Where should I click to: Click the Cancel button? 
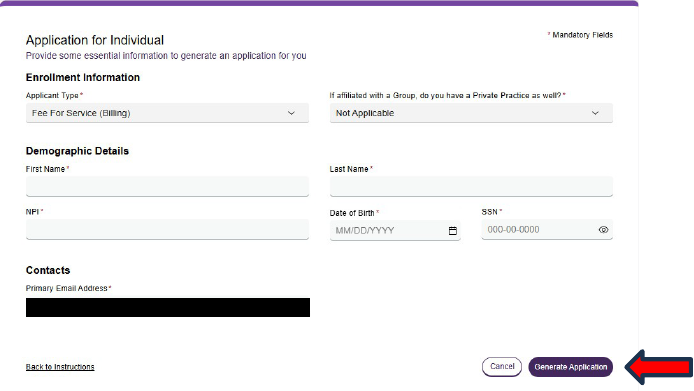(x=502, y=367)
